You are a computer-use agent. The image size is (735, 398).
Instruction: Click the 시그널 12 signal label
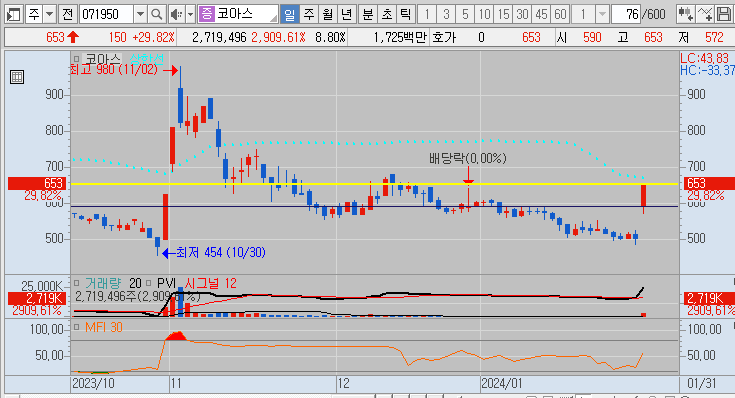210,284
